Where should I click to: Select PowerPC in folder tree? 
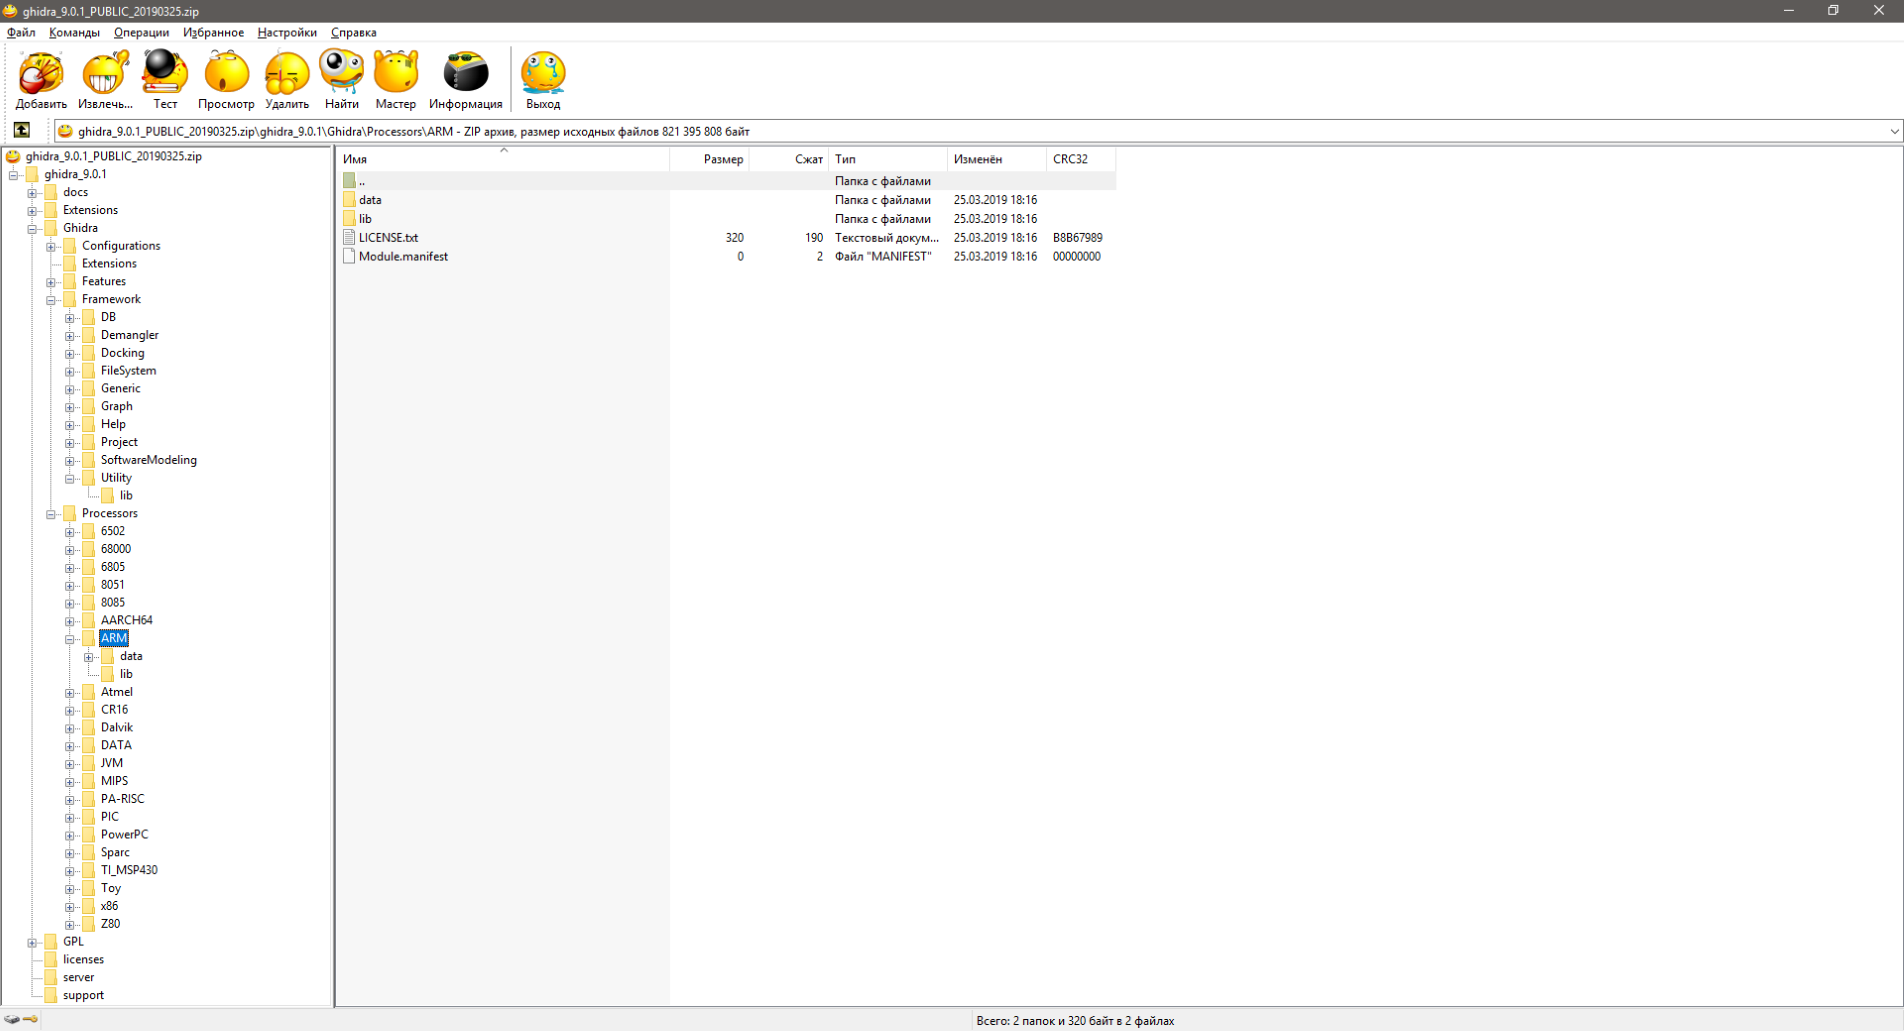pos(124,835)
